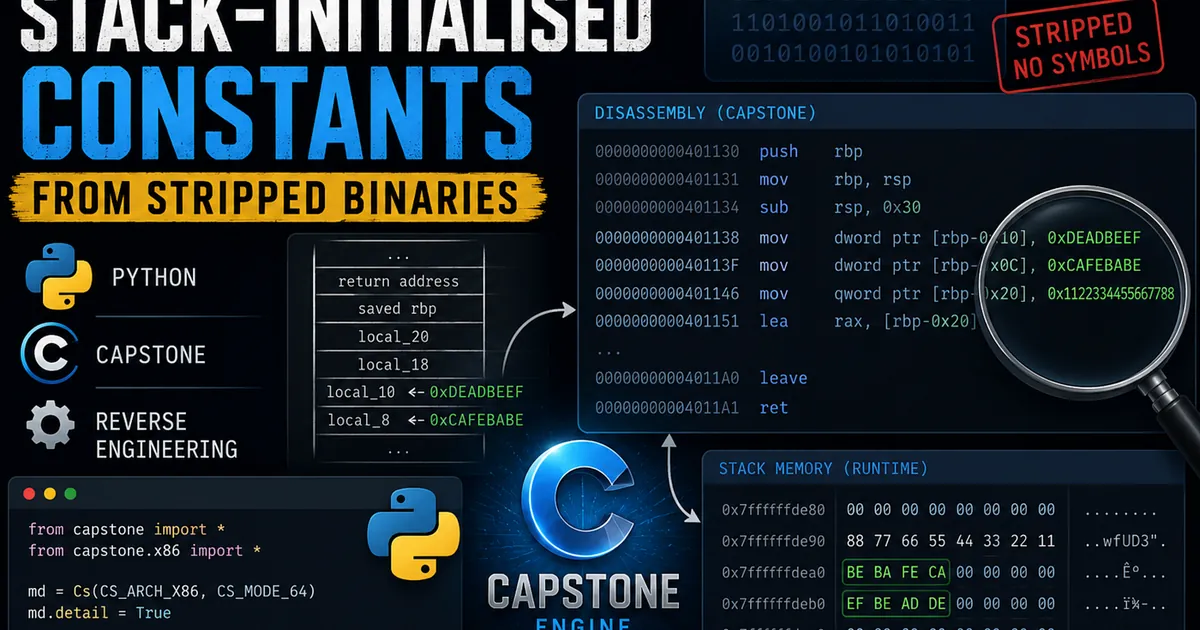The height and width of the screenshot is (630, 1200).
Task: Click the STRIPPED NO SYMBOLS stamp
Action: tap(1079, 46)
